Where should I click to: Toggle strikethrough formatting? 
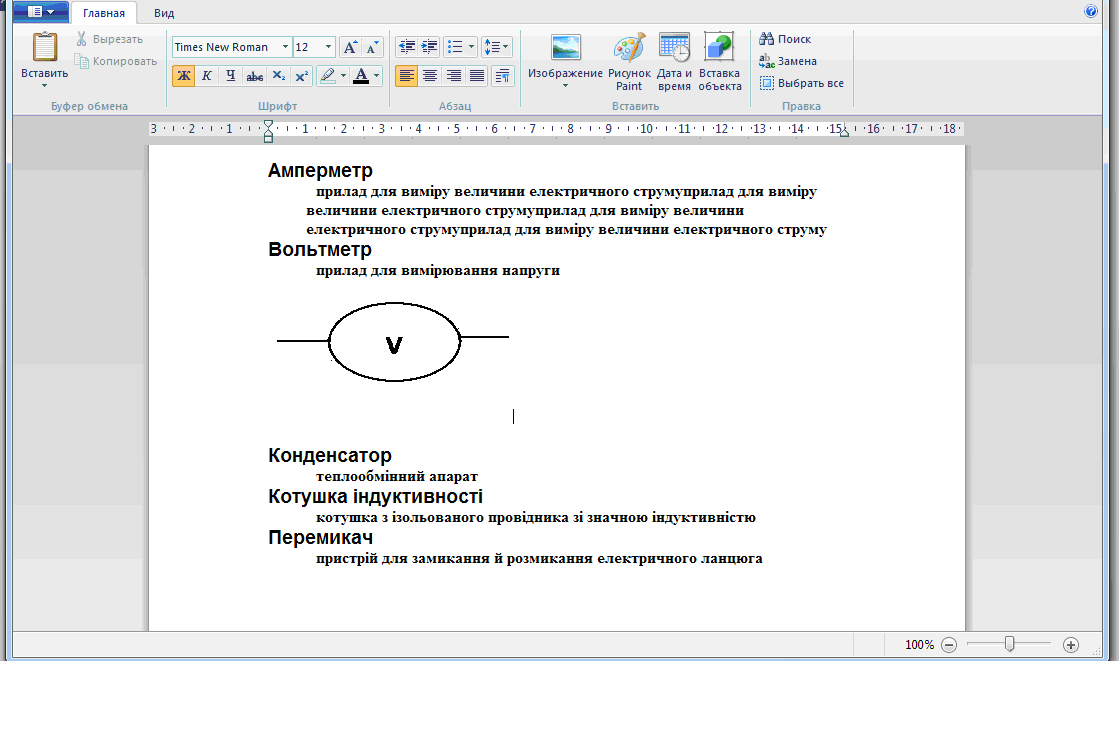[x=254, y=76]
